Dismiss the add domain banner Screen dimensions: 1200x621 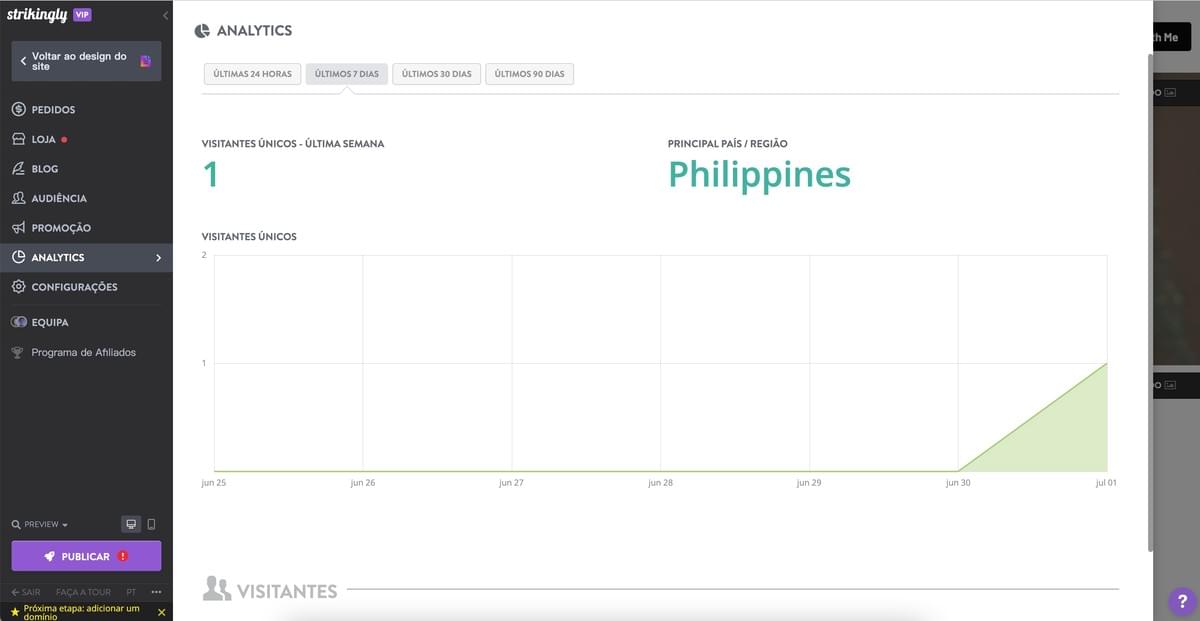162,612
